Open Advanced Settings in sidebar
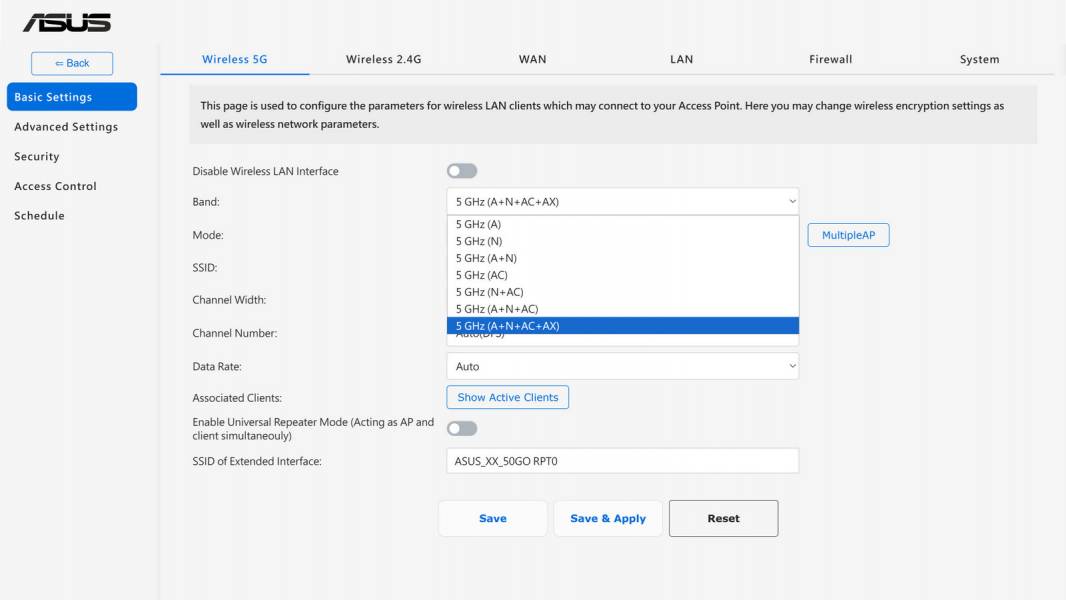1066x600 pixels. (x=66, y=126)
